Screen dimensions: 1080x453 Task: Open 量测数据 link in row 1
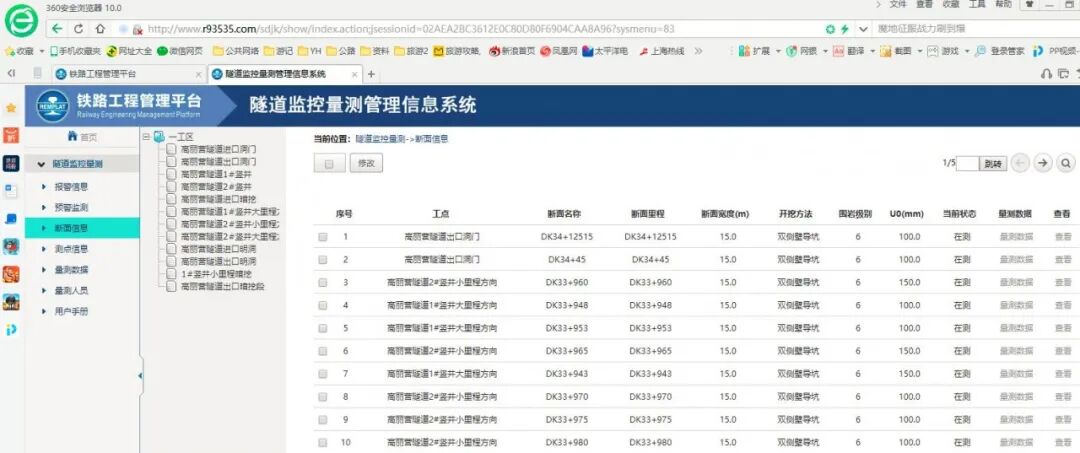(1015, 237)
